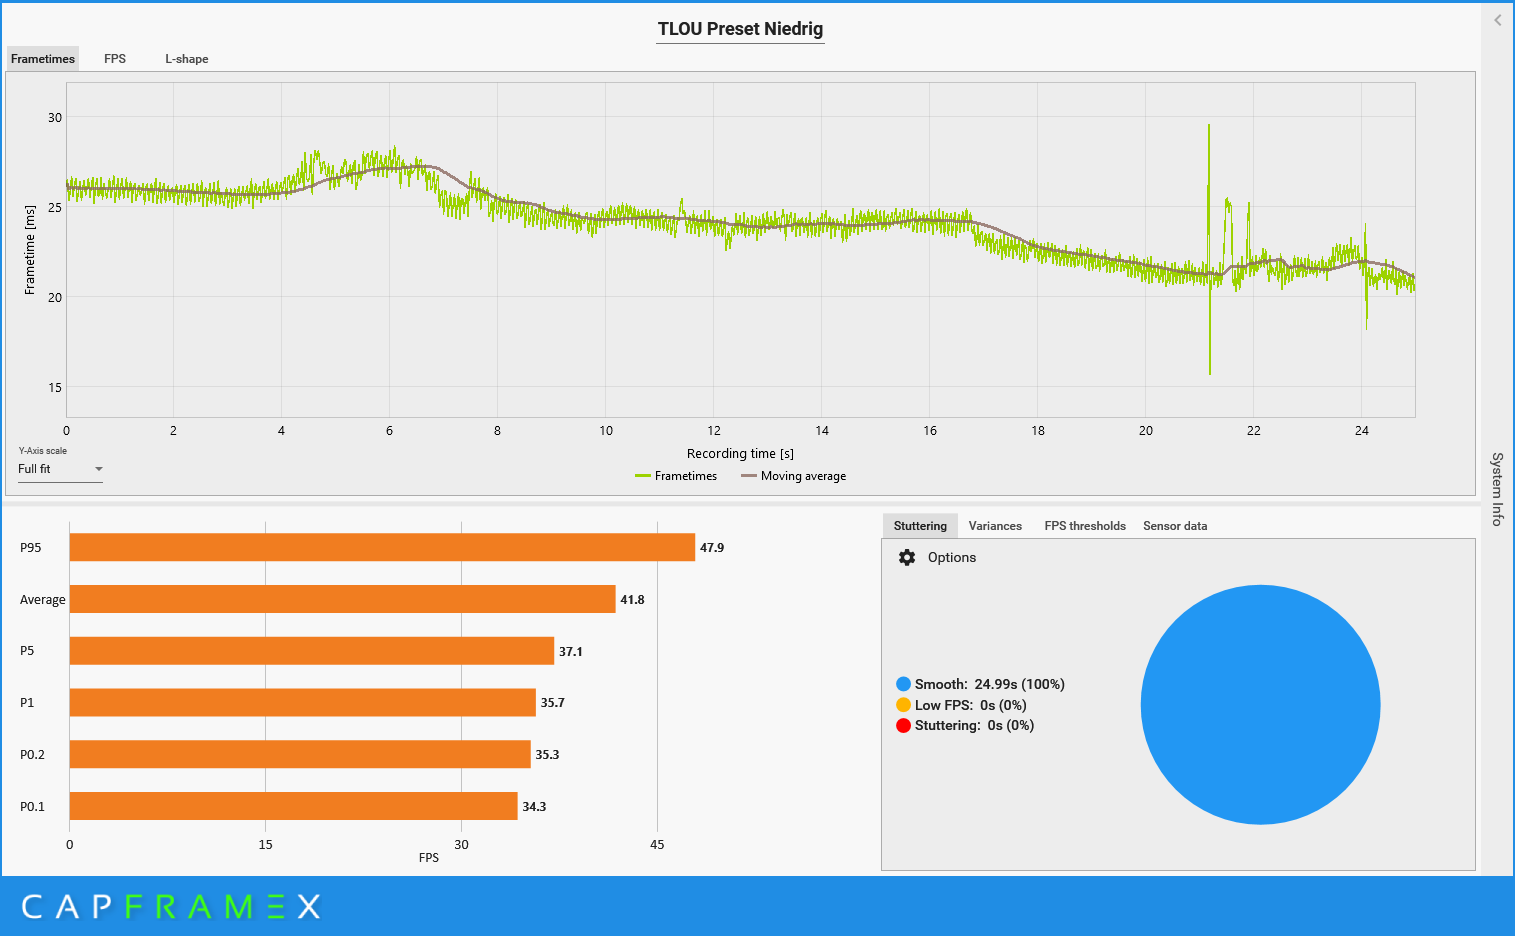Click the P95 bar showing 47.9
Viewport: 1515px width, 936px height.
[x=382, y=547]
